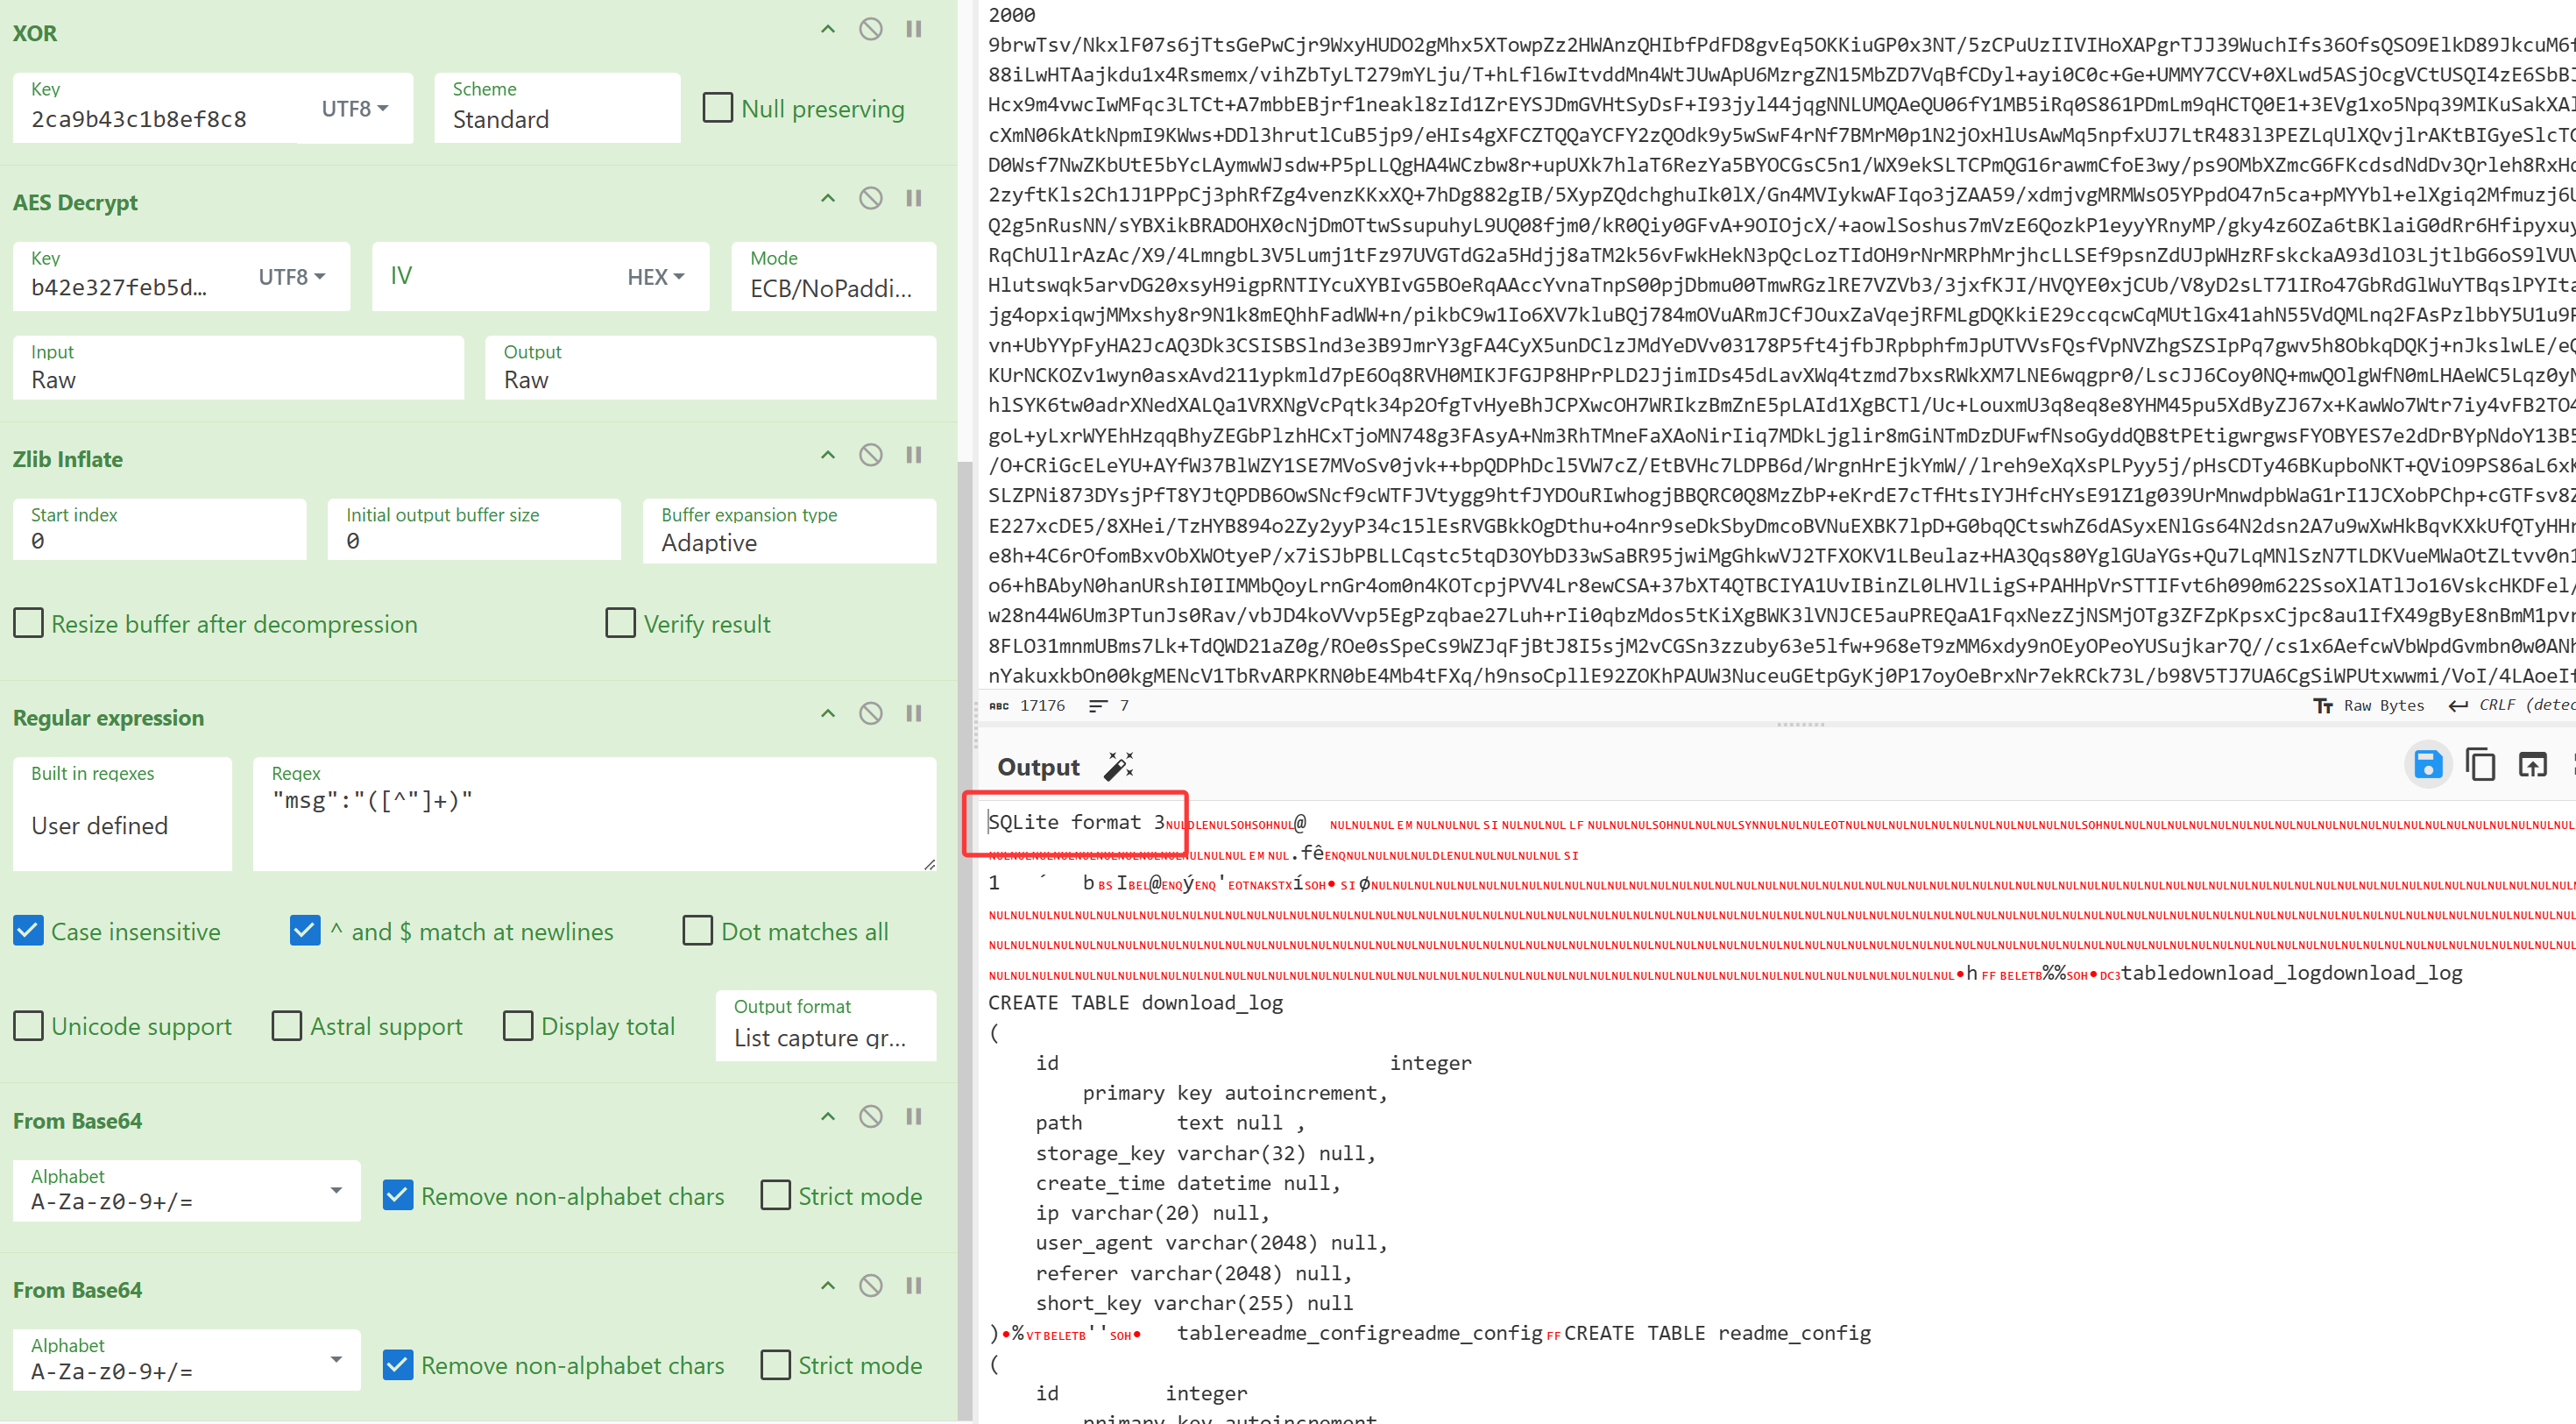Click the output magic wand icon

[x=1118, y=767]
